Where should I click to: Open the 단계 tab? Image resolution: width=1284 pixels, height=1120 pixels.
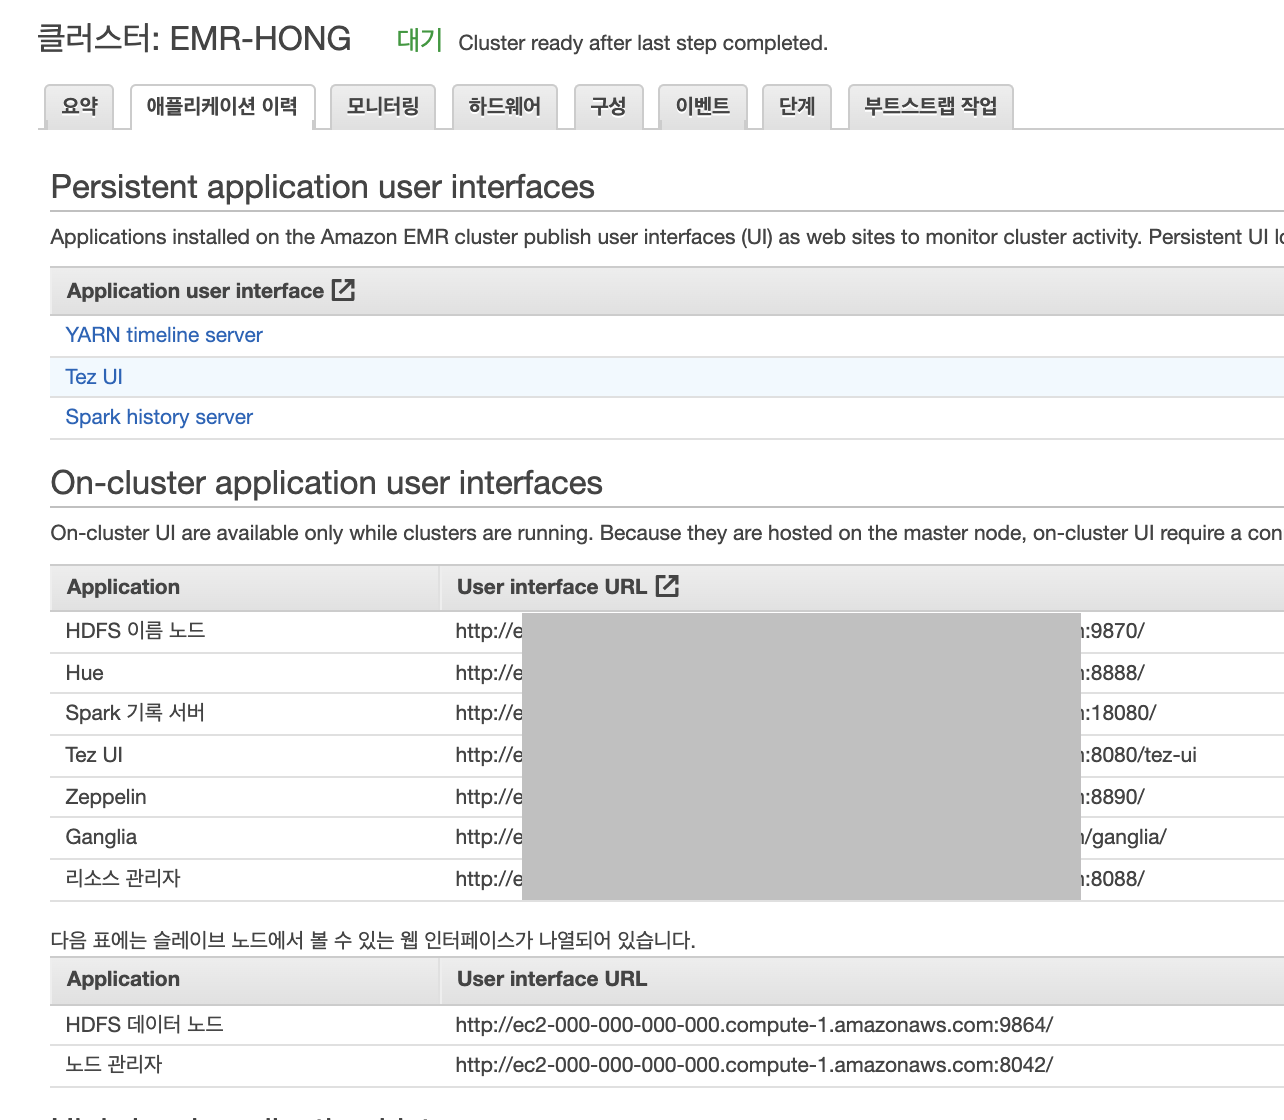(x=797, y=106)
